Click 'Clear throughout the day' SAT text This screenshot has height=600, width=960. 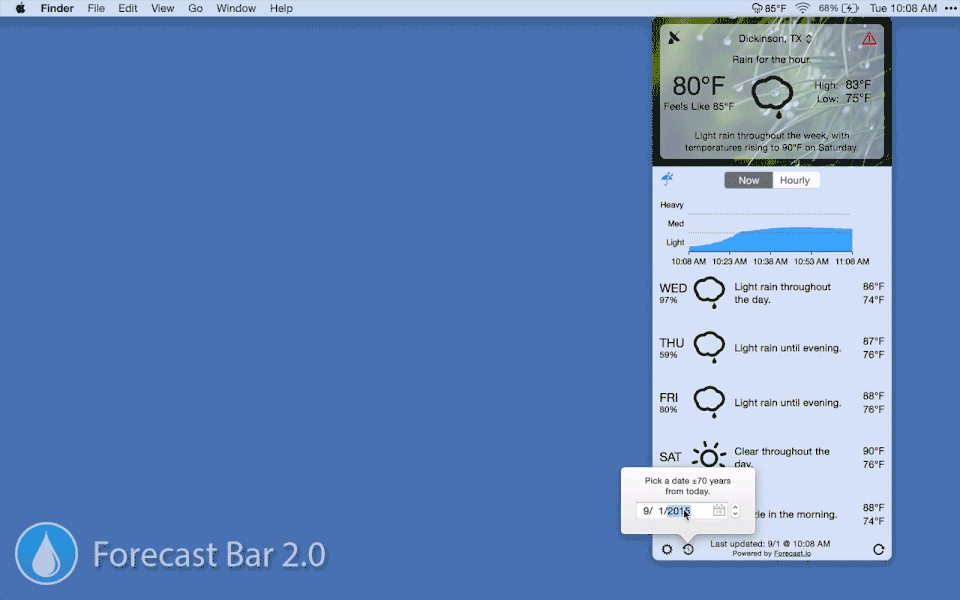coord(781,457)
